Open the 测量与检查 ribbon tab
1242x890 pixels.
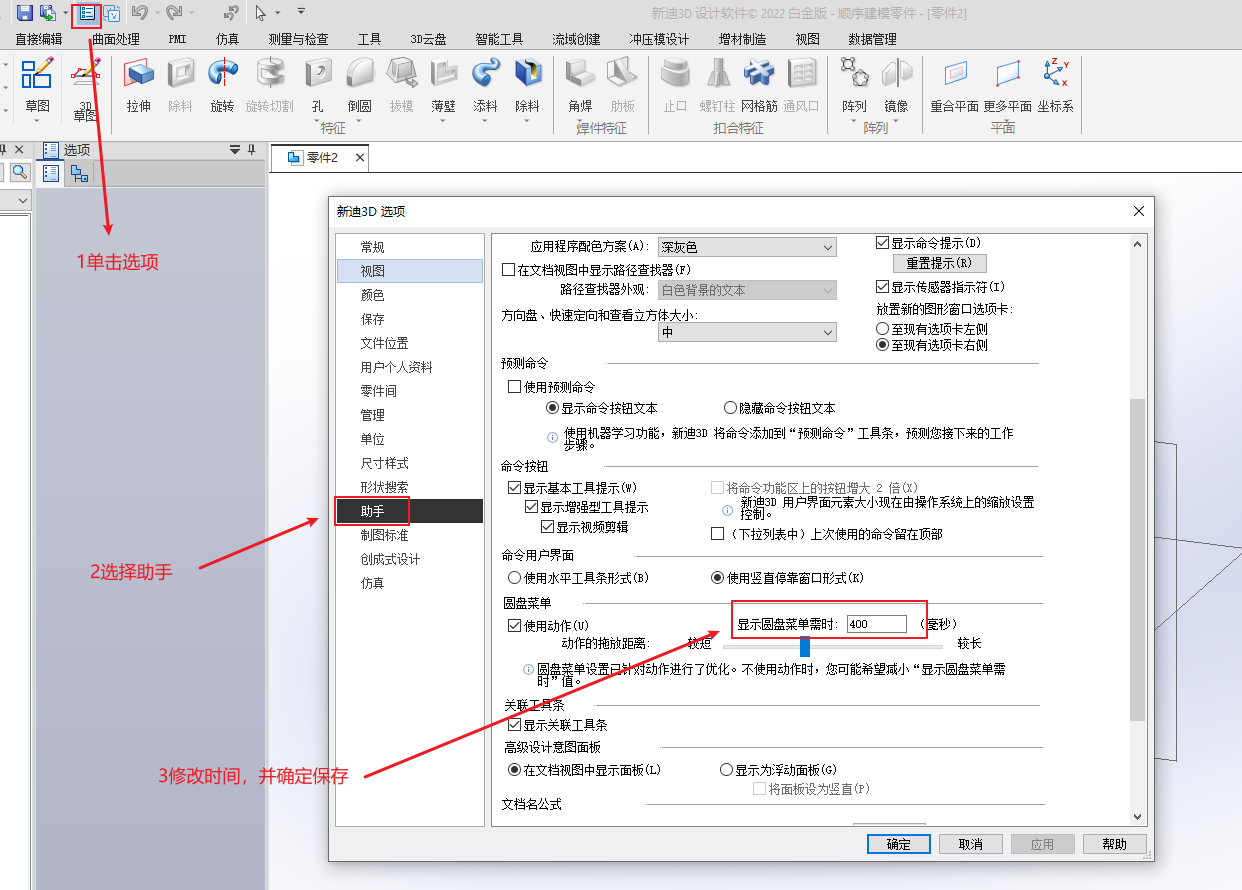click(x=298, y=39)
